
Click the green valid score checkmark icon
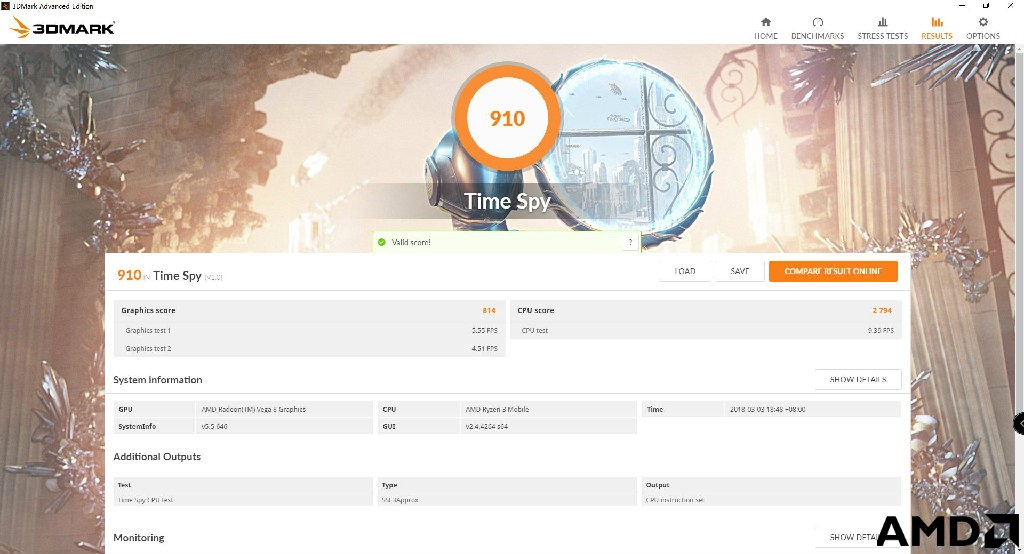(x=381, y=242)
